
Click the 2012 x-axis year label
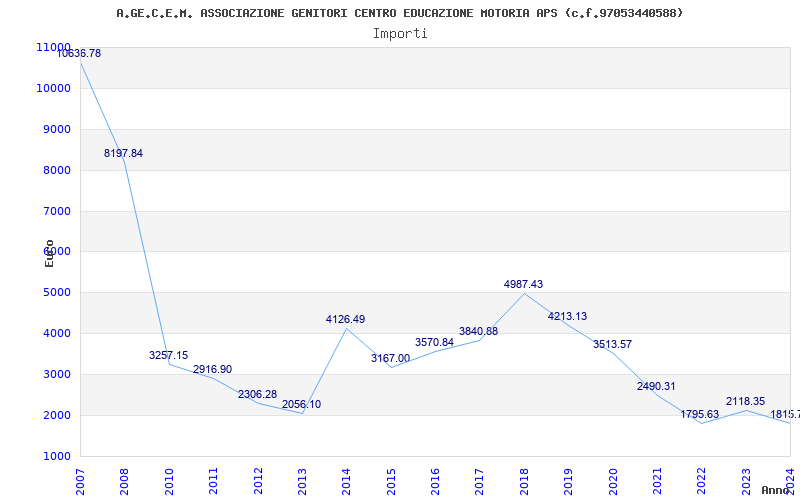258,481
